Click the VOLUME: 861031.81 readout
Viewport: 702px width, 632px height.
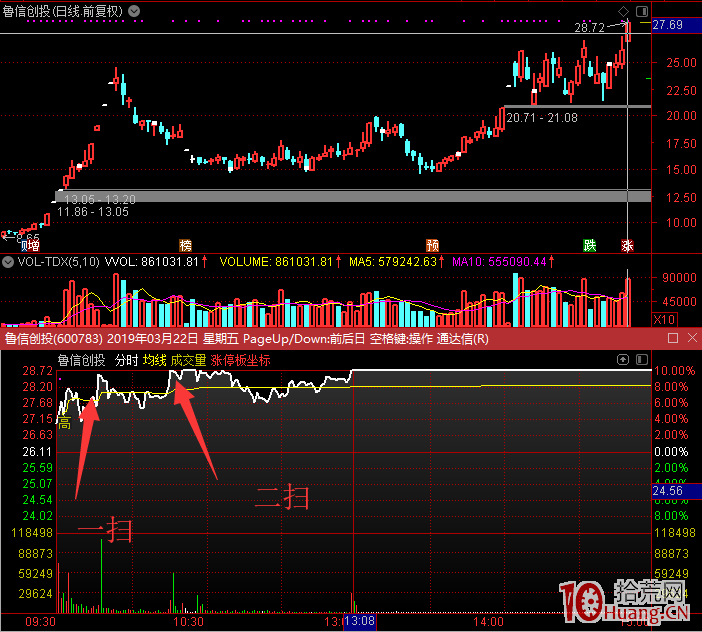(x=276, y=262)
